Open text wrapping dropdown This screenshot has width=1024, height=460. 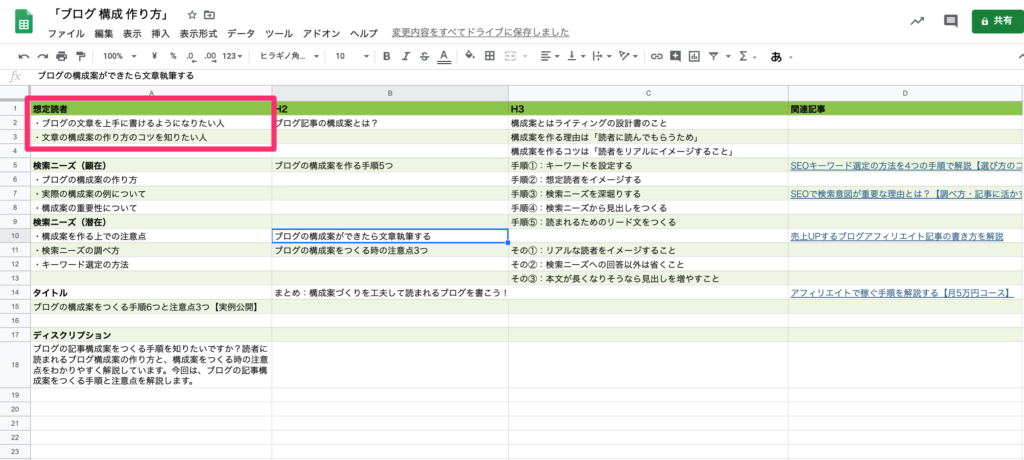click(x=601, y=56)
